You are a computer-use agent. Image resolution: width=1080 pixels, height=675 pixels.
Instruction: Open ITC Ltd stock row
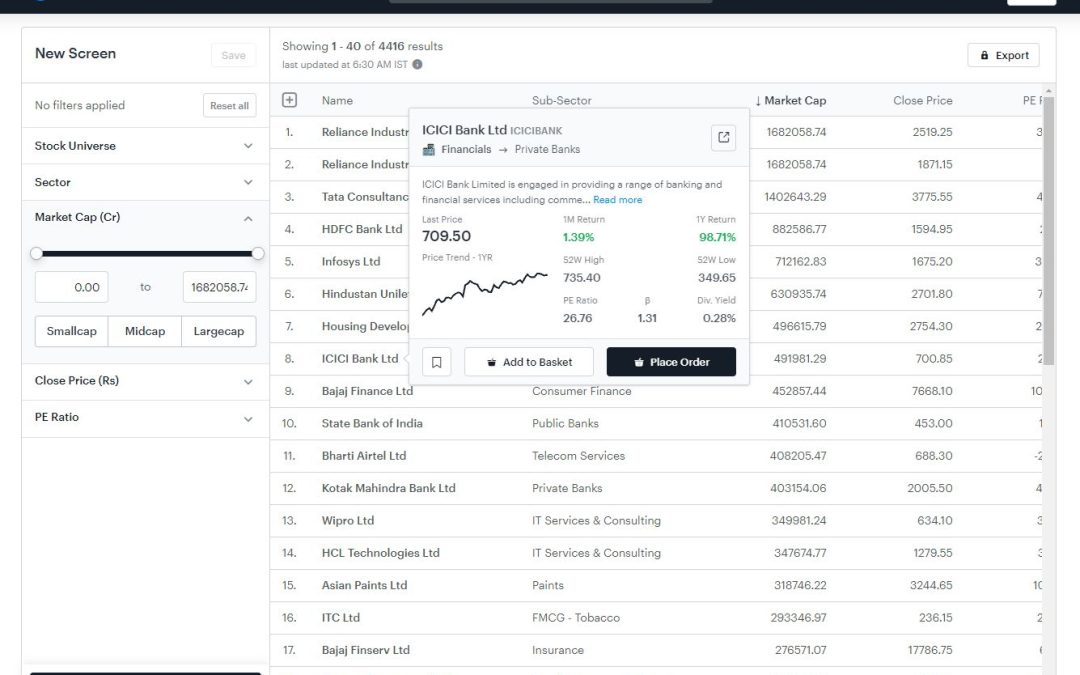pyautogui.click(x=341, y=618)
